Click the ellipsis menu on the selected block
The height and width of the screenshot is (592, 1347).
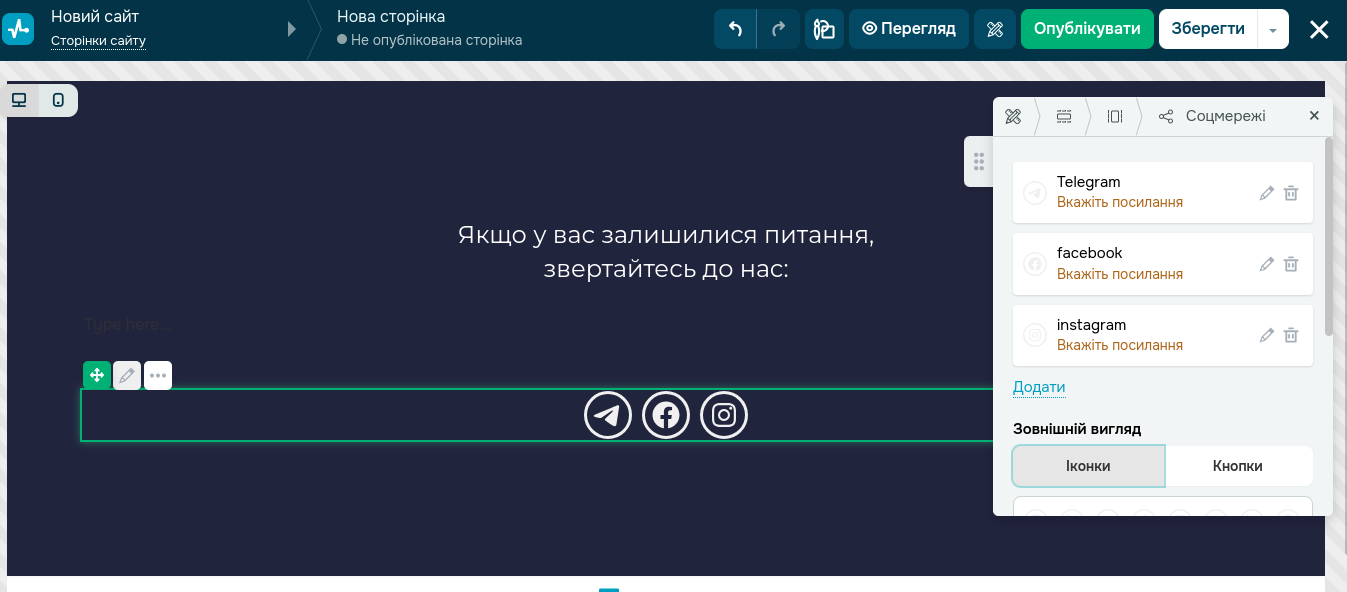[157, 375]
